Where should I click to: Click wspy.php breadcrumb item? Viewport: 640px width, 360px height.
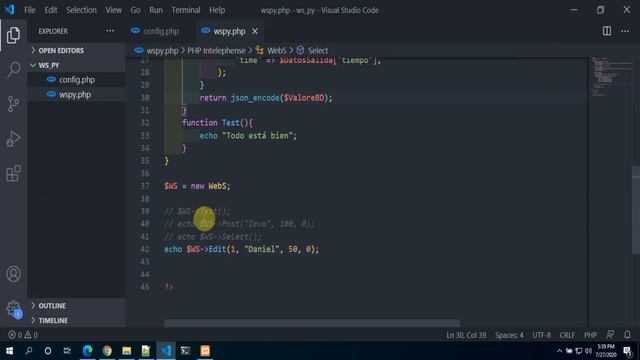162,51
